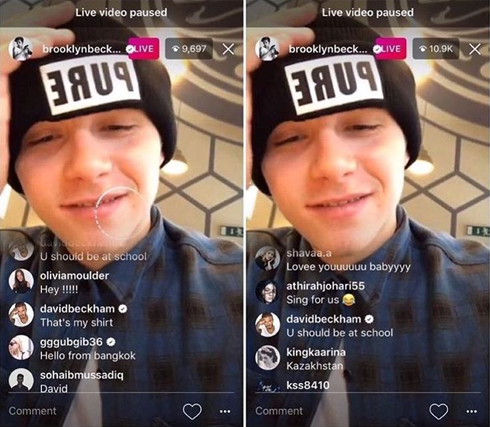Tap oliviamoulder's avatar in comments
This screenshot has height=427, width=490.
pyautogui.click(x=21, y=281)
